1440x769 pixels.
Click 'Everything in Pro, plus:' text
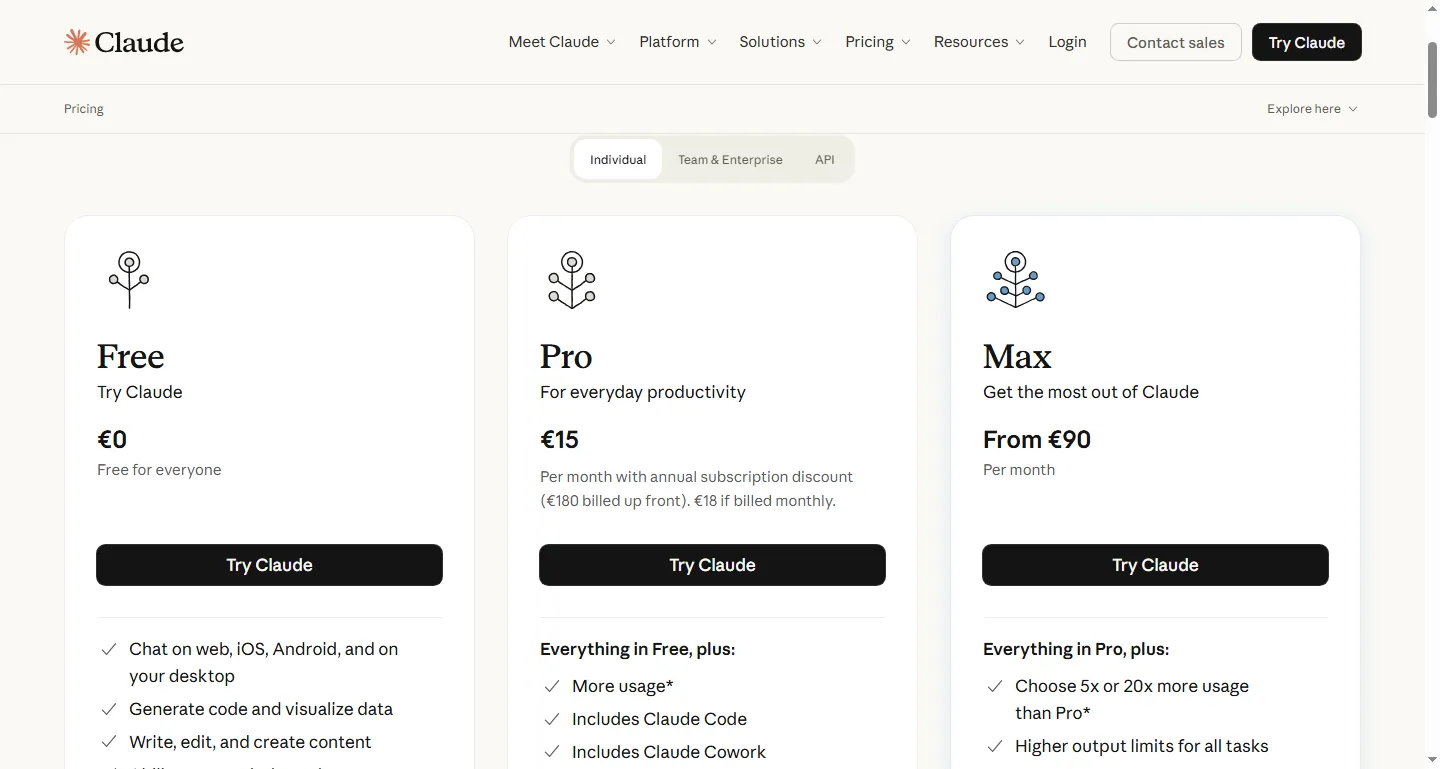(x=1076, y=649)
